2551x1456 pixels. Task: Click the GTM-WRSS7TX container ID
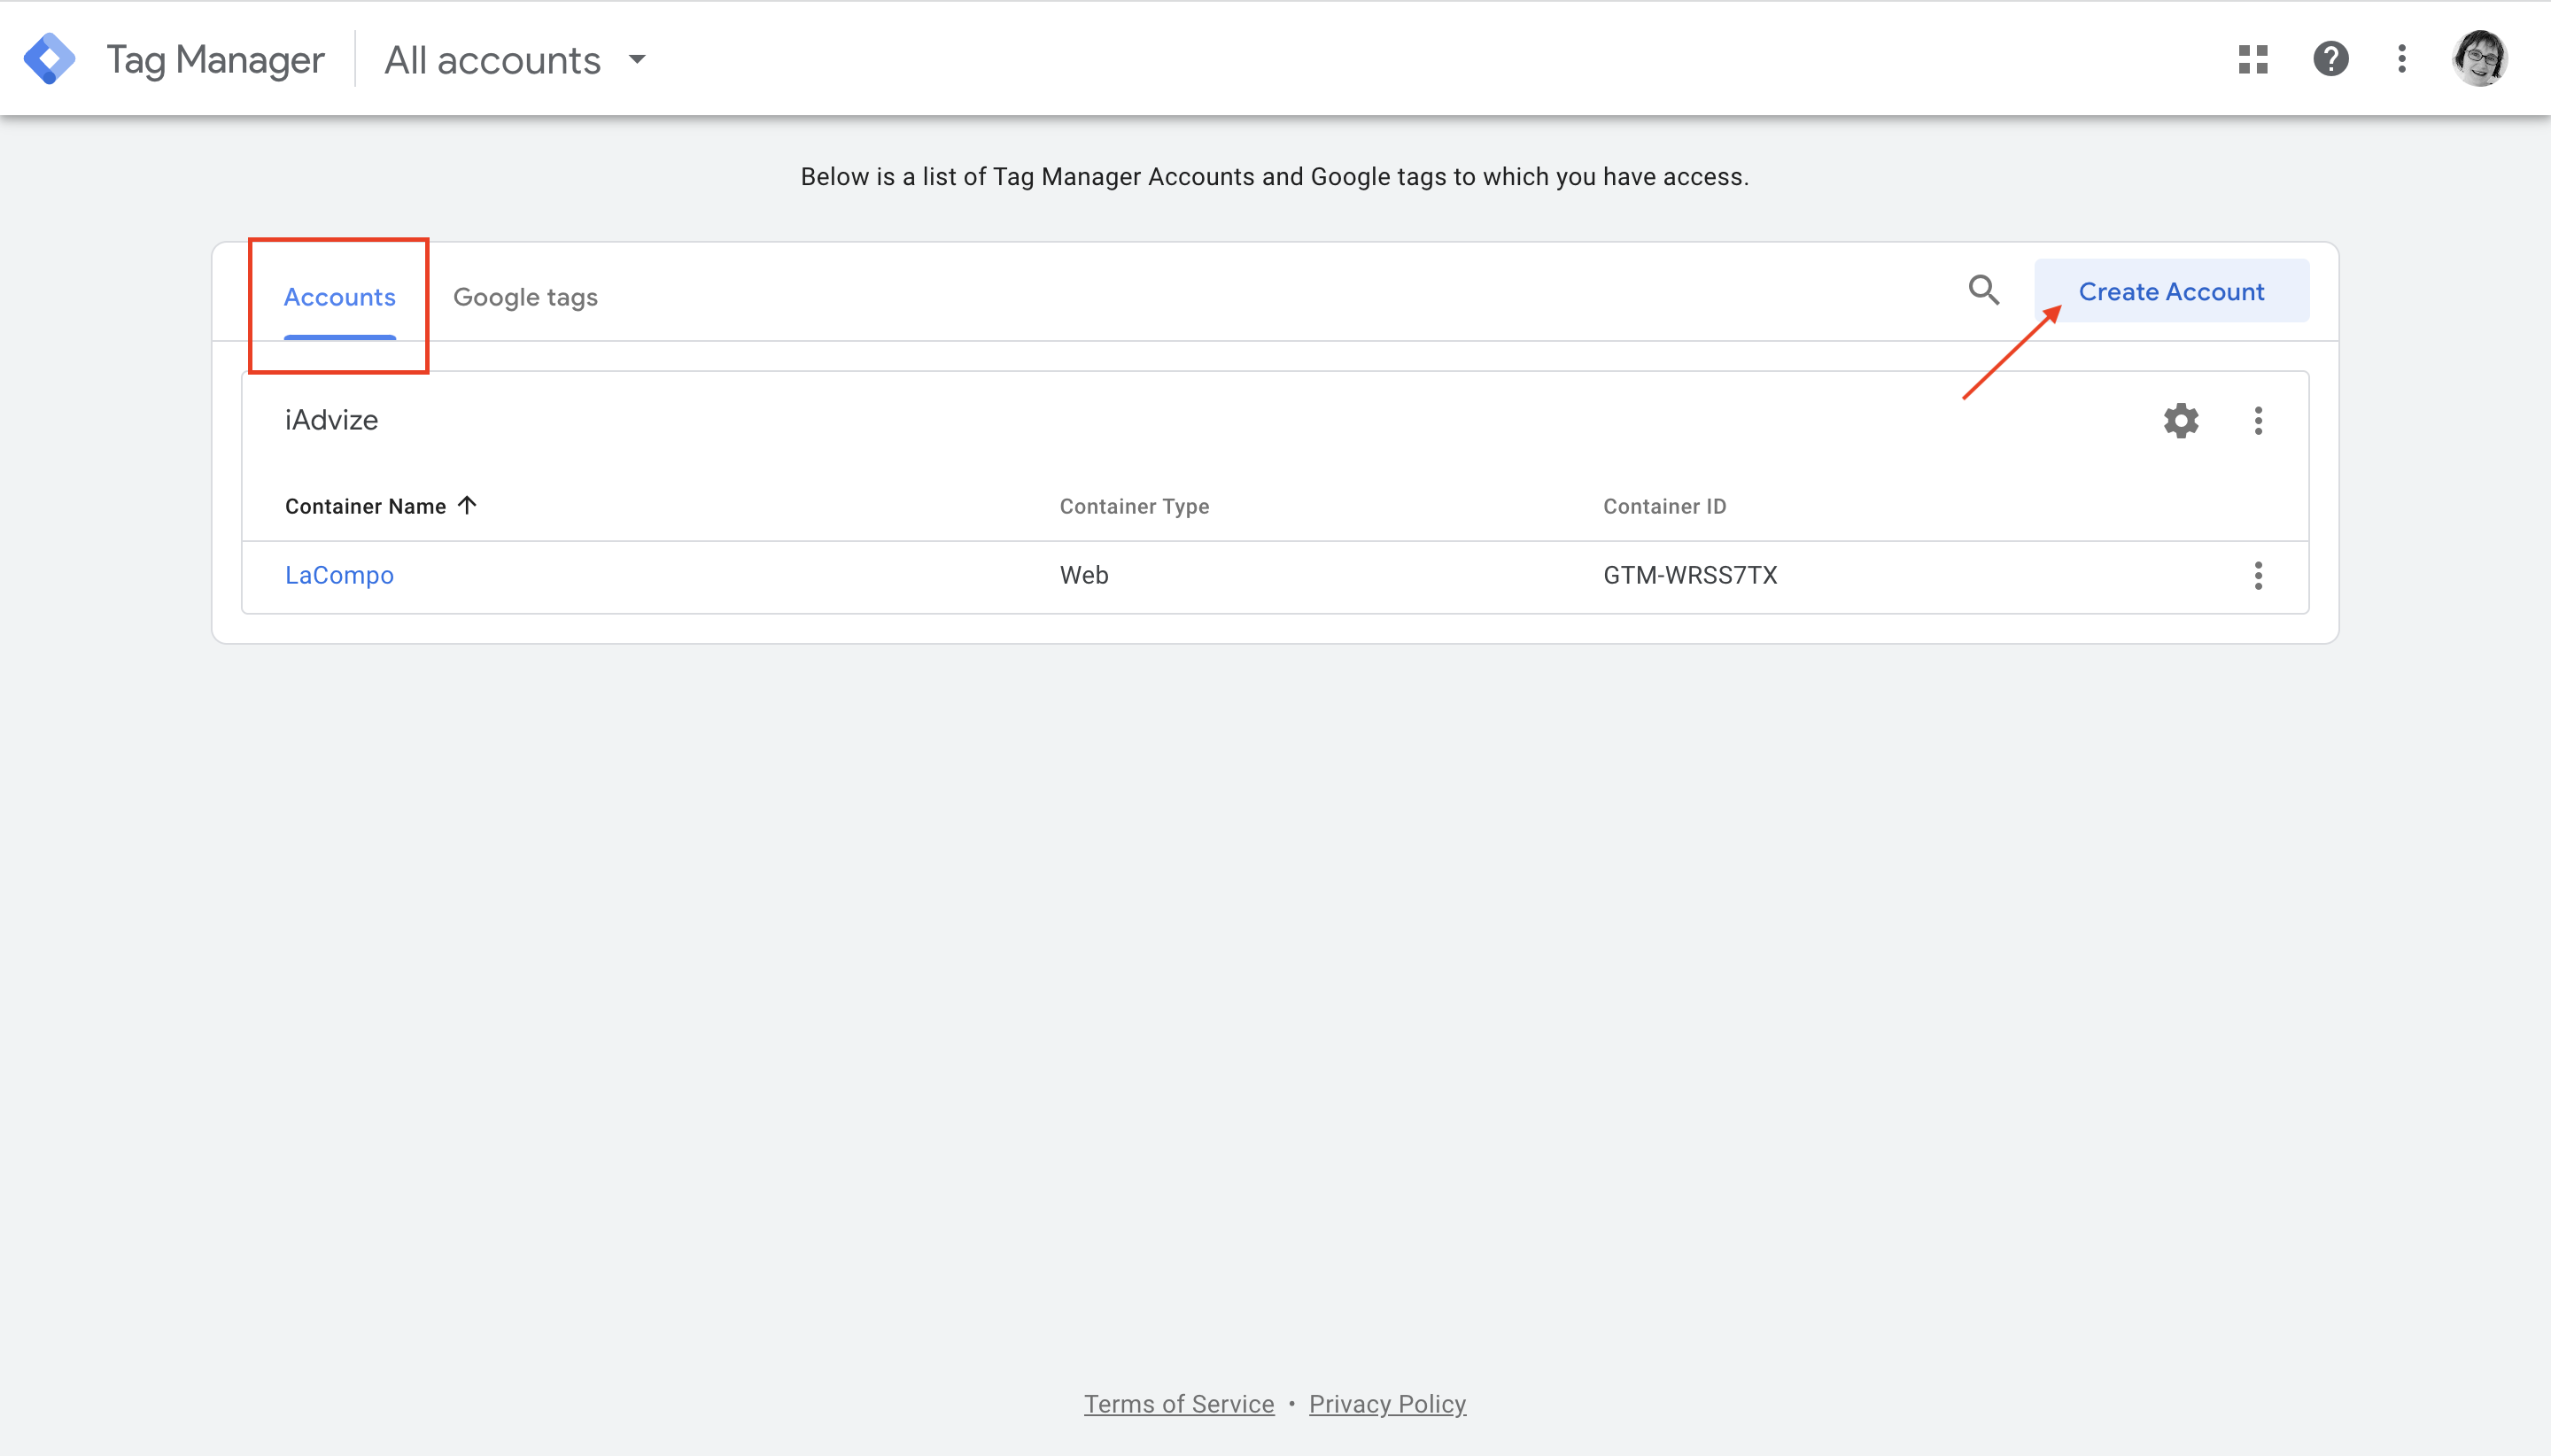(1690, 575)
